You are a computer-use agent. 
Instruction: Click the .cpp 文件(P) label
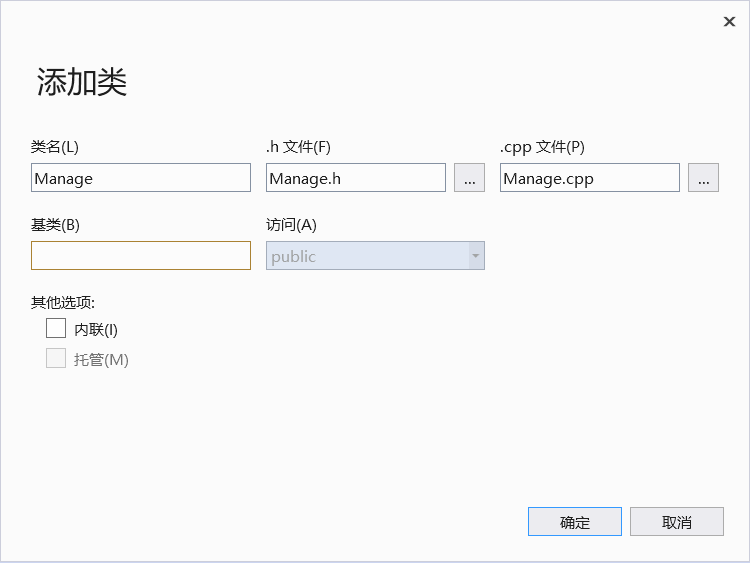pos(542,147)
